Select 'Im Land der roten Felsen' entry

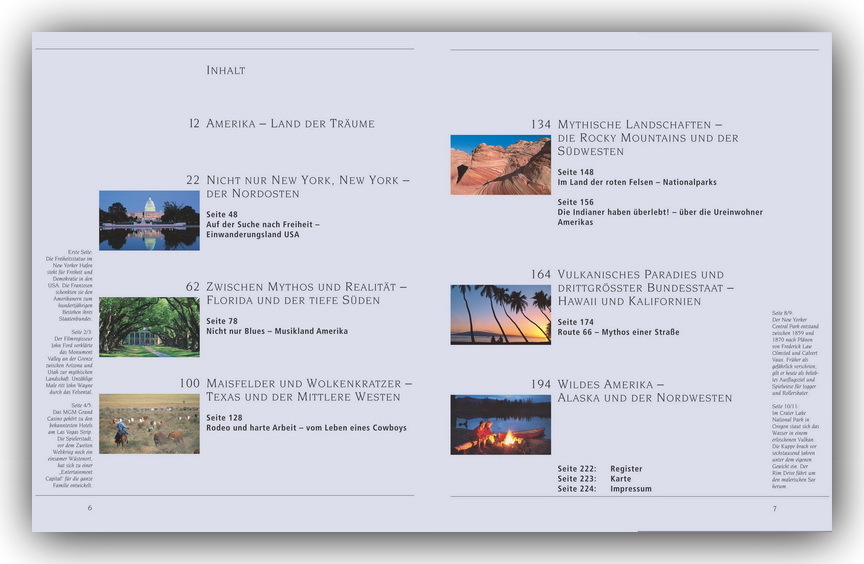(636, 182)
